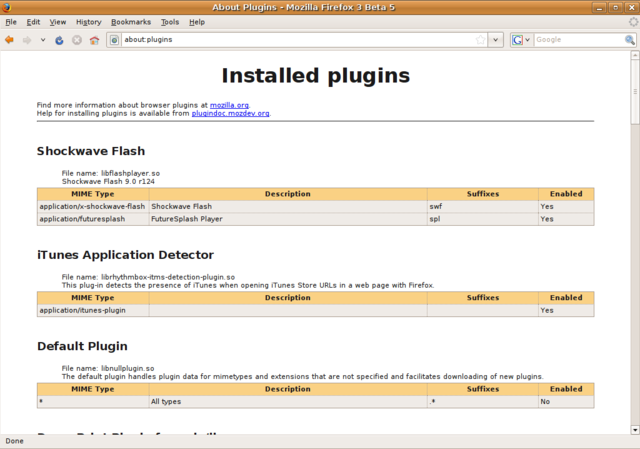Image resolution: width=640 pixels, height=449 pixels.
Task: Open the search engine selector dropdown
Action: point(521,40)
